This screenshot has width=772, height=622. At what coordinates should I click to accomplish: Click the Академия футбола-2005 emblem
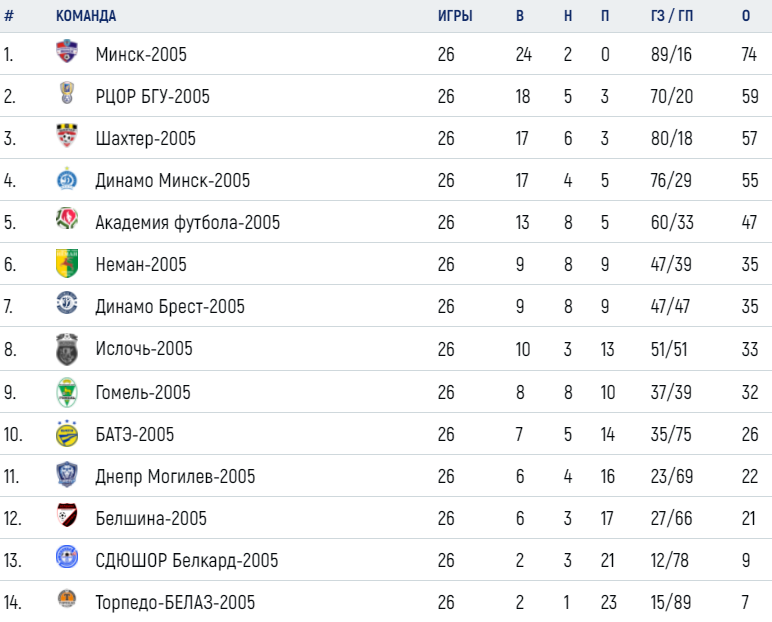point(67,219)
